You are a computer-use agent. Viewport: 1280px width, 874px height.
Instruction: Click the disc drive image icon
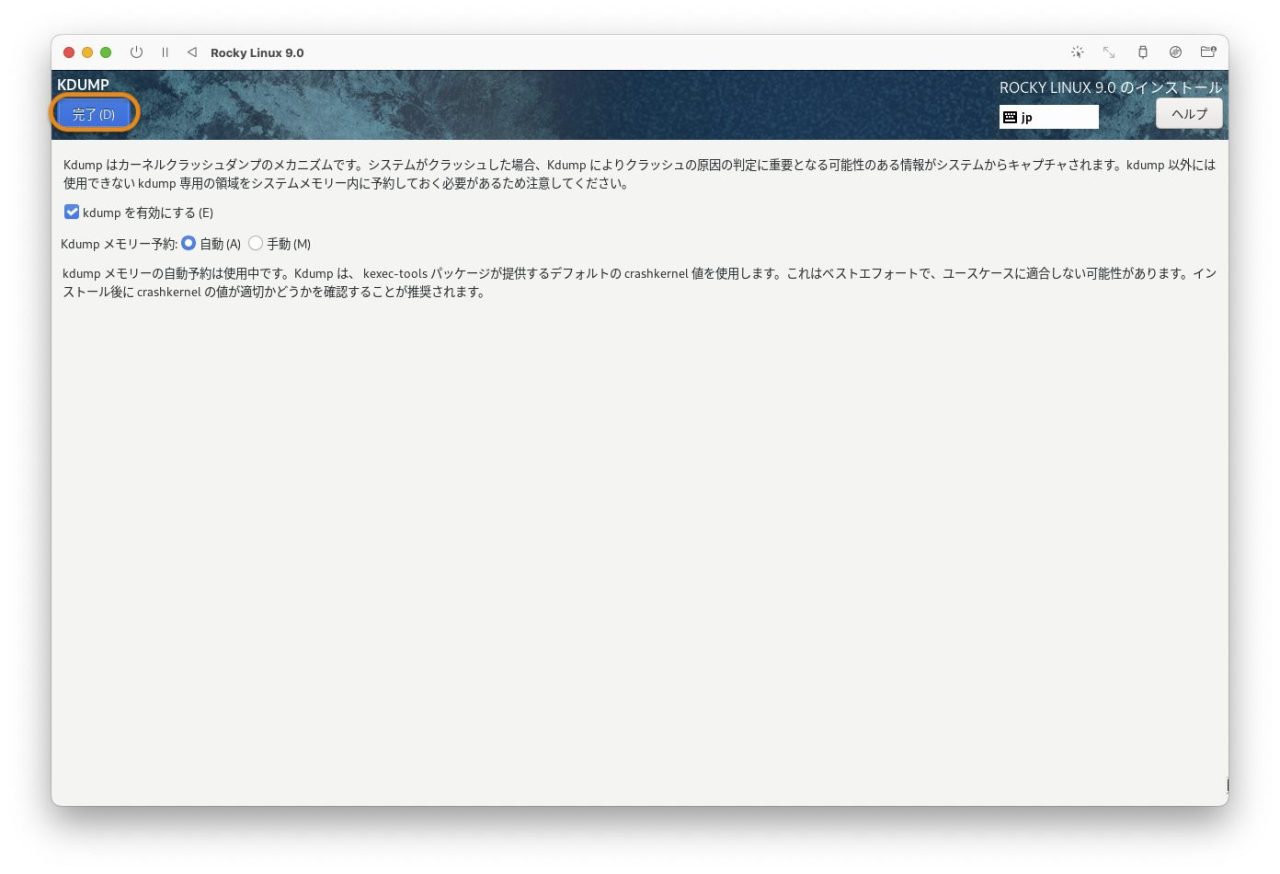click(1174, 52)
